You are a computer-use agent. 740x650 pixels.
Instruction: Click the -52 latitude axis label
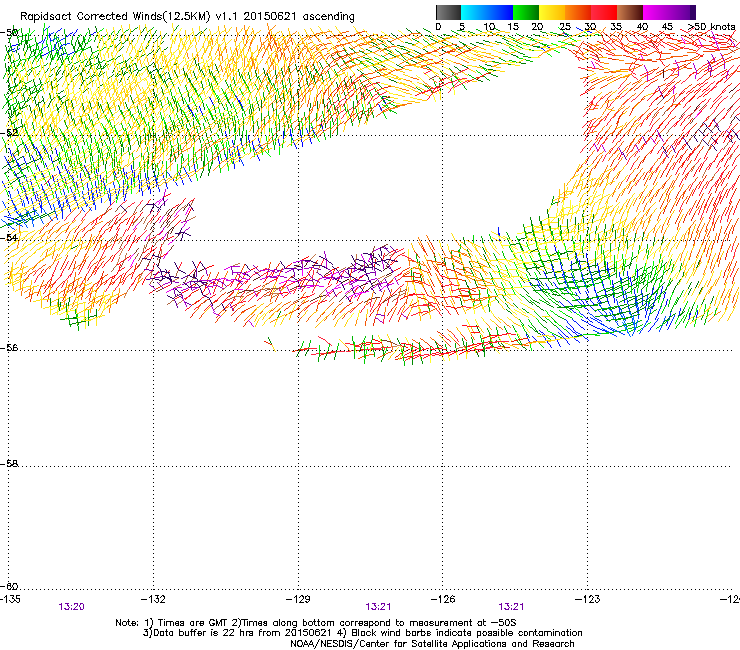point(9,133)
